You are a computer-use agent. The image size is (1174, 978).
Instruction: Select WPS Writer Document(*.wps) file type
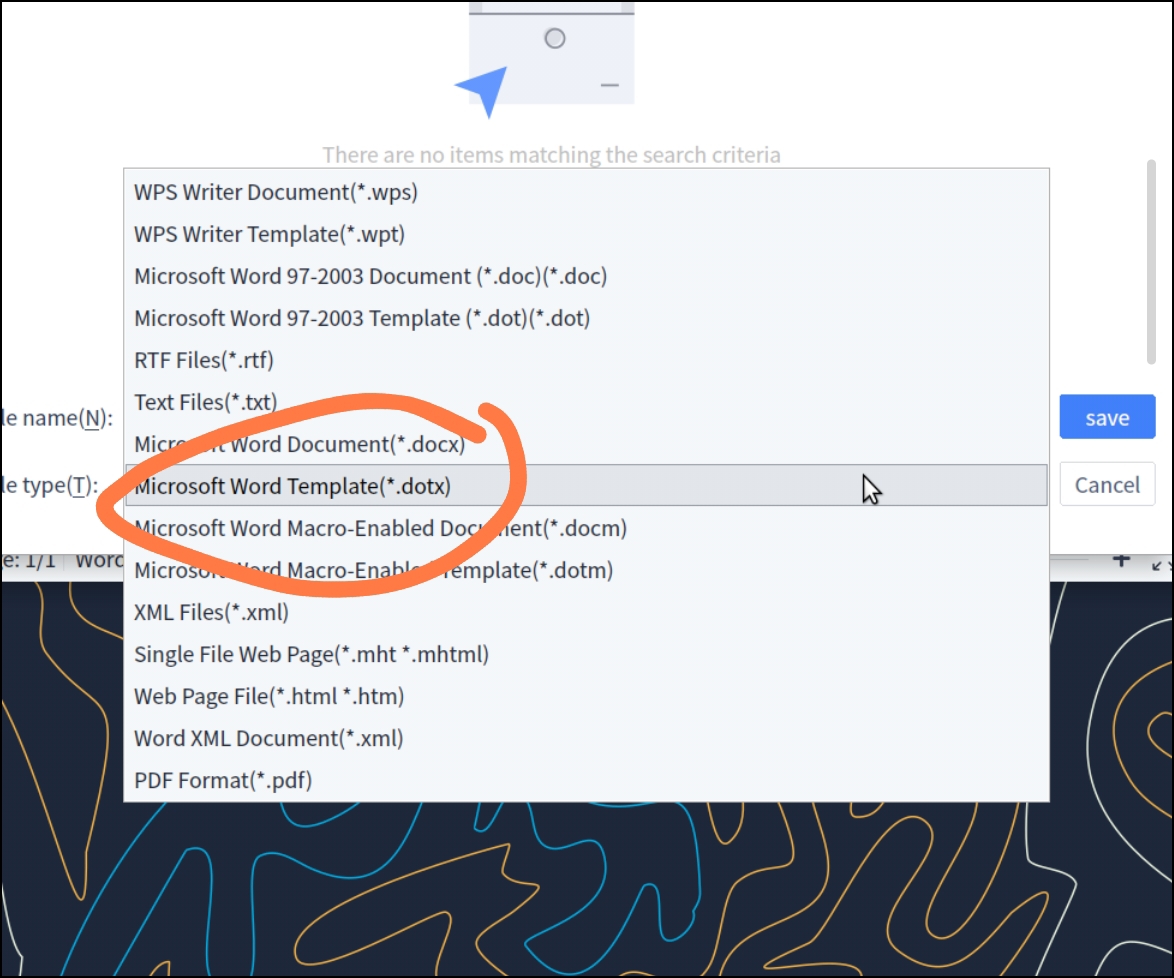[586, 192]
